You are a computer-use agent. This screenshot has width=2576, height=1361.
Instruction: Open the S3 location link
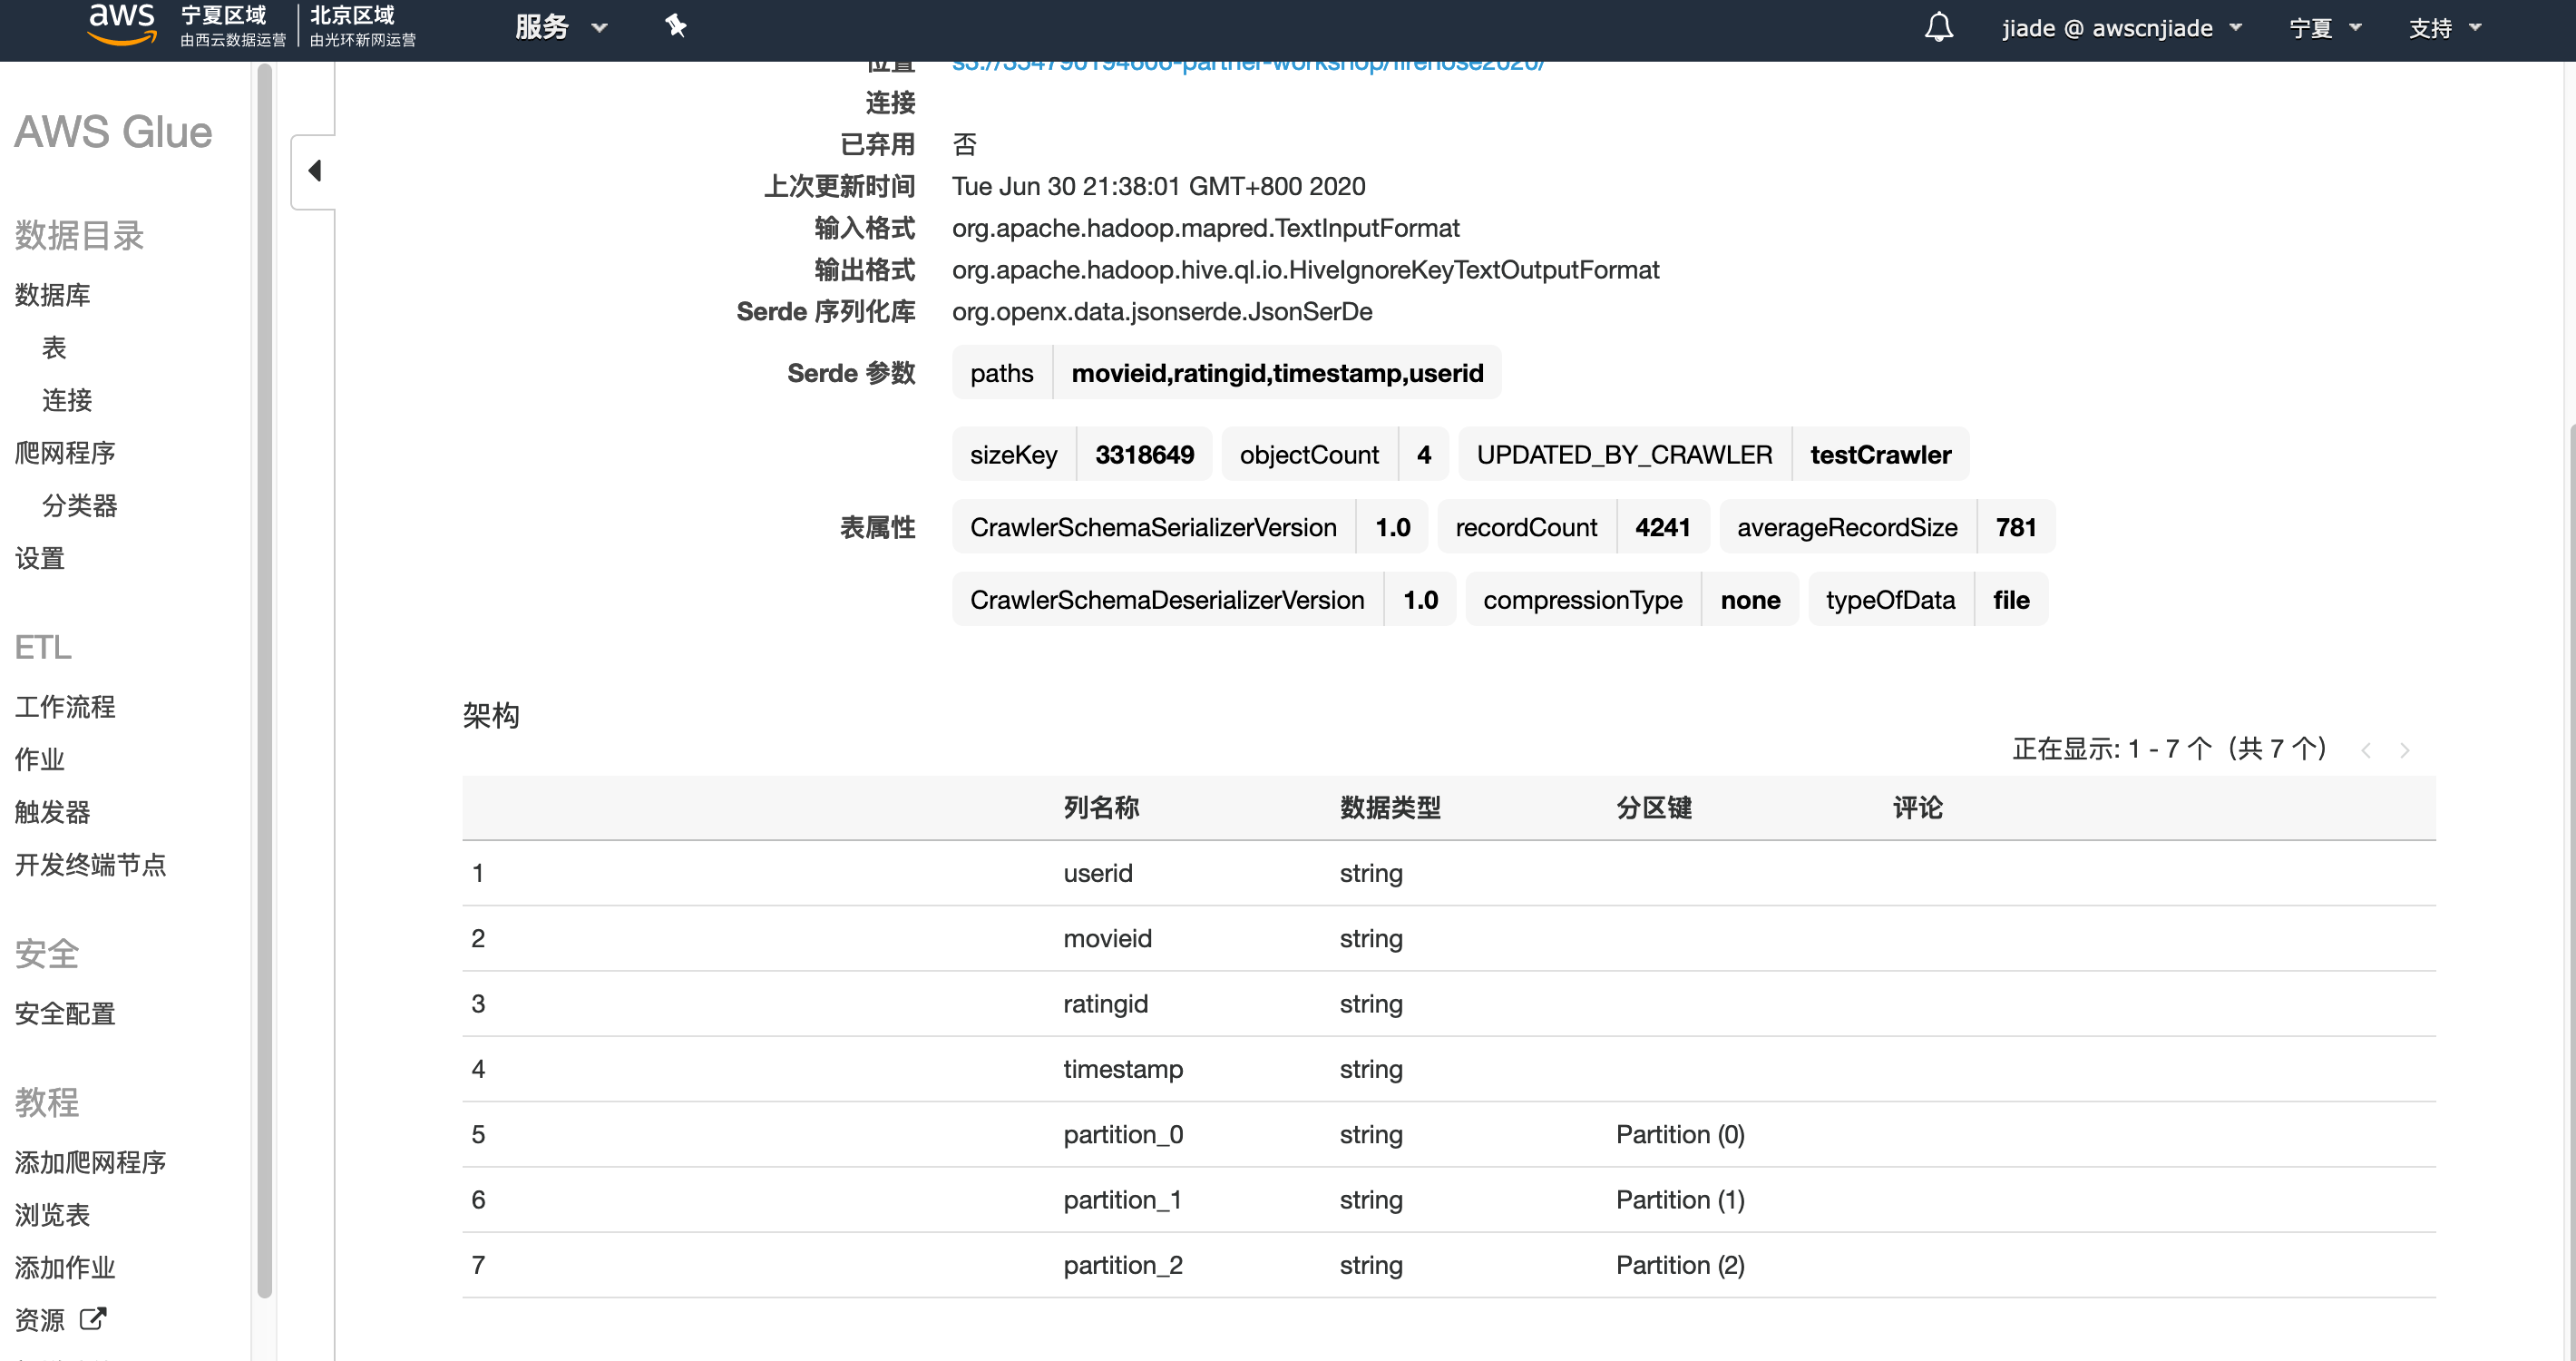pyautogui.click(x=1247, y=66)
